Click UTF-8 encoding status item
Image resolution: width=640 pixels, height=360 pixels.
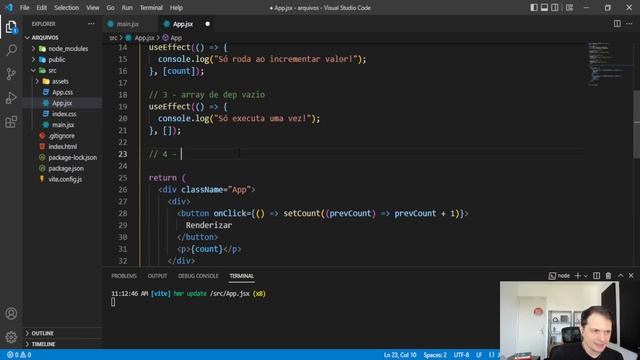pos(461,355)
